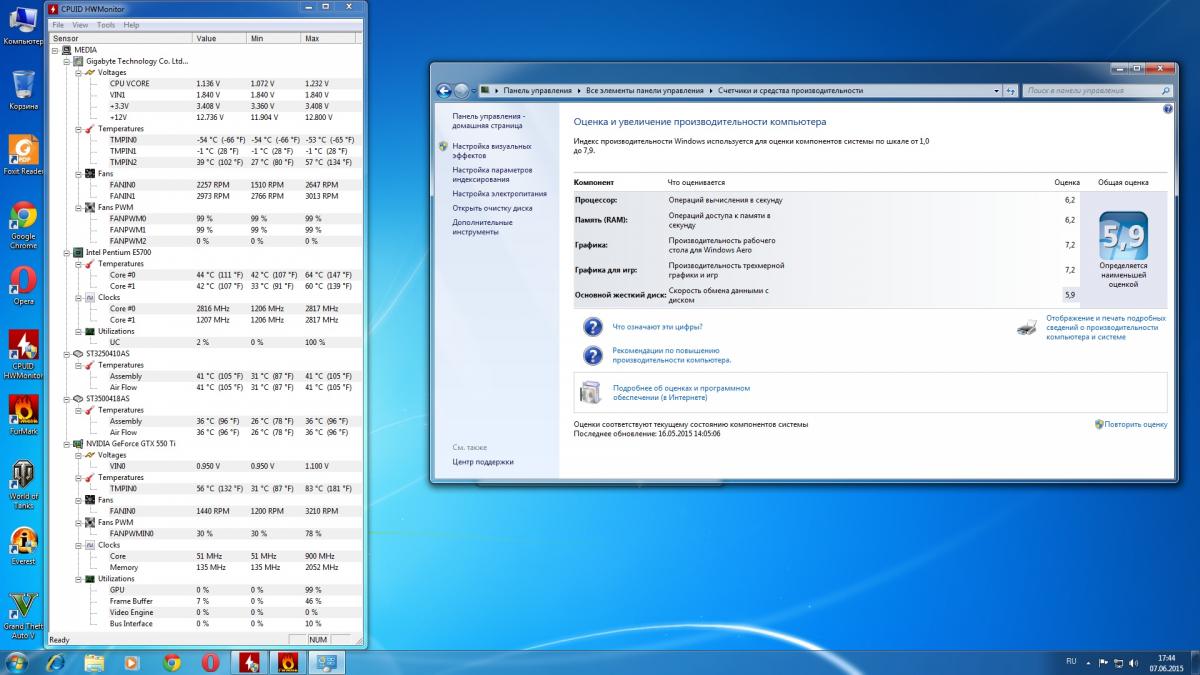Click the RU language indicator in tray

(x=1071, y=661)
